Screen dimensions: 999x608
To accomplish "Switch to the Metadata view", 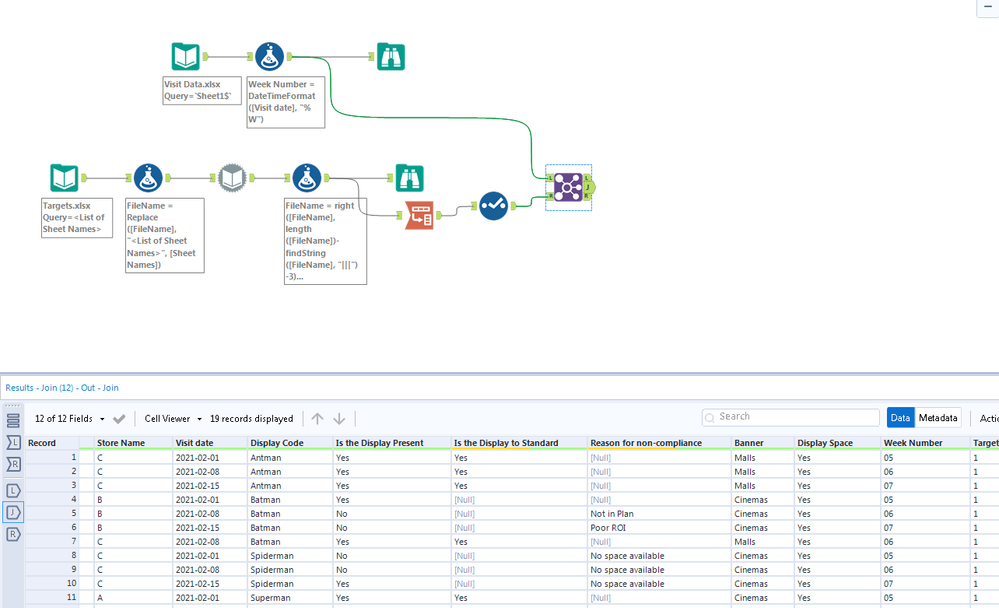I will pyautogui.click(x=938, y=418).
